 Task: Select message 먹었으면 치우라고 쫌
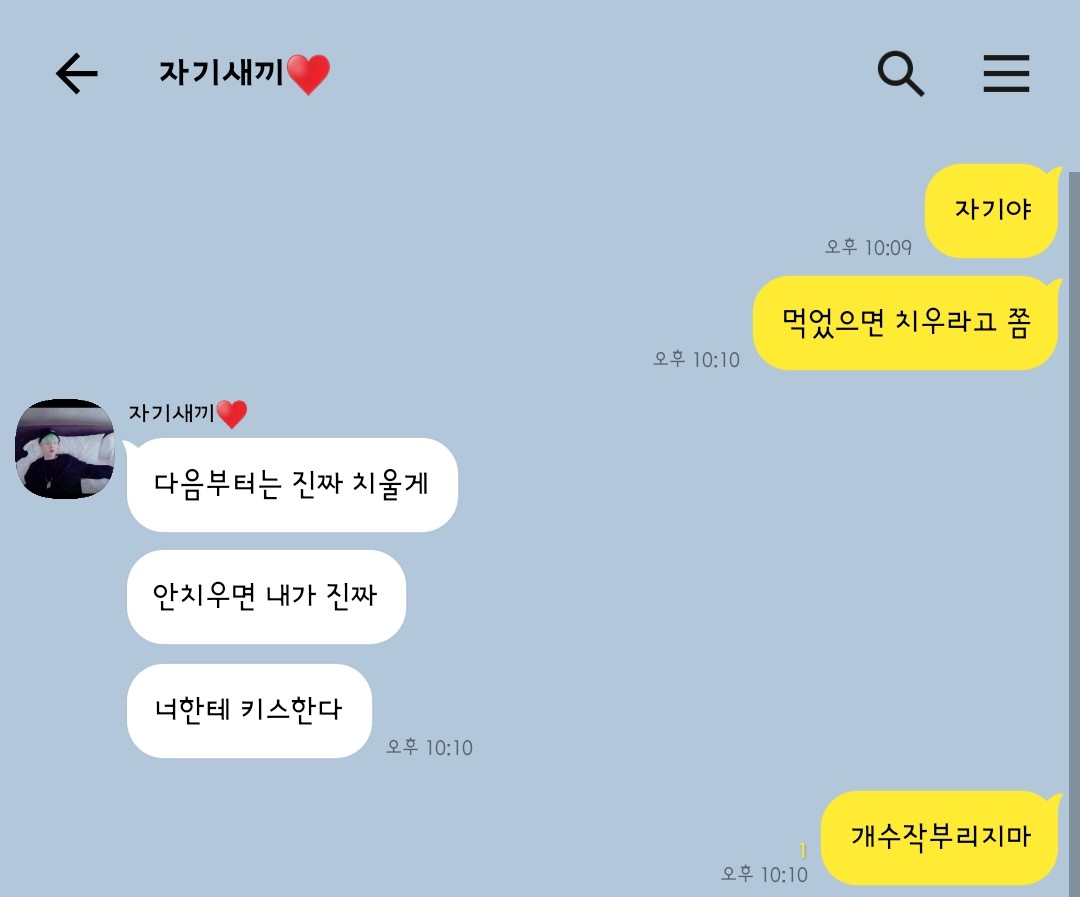click(x=906, y=322)
